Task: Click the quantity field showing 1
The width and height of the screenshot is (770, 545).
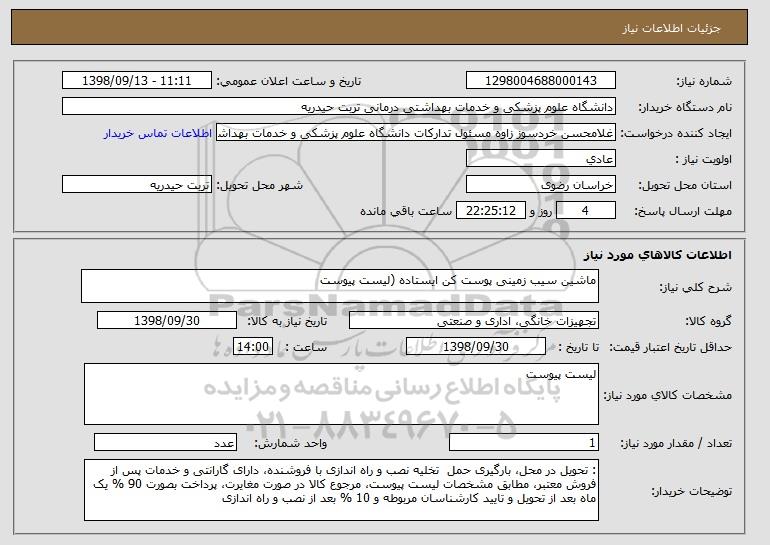Action: coord(524,442)
